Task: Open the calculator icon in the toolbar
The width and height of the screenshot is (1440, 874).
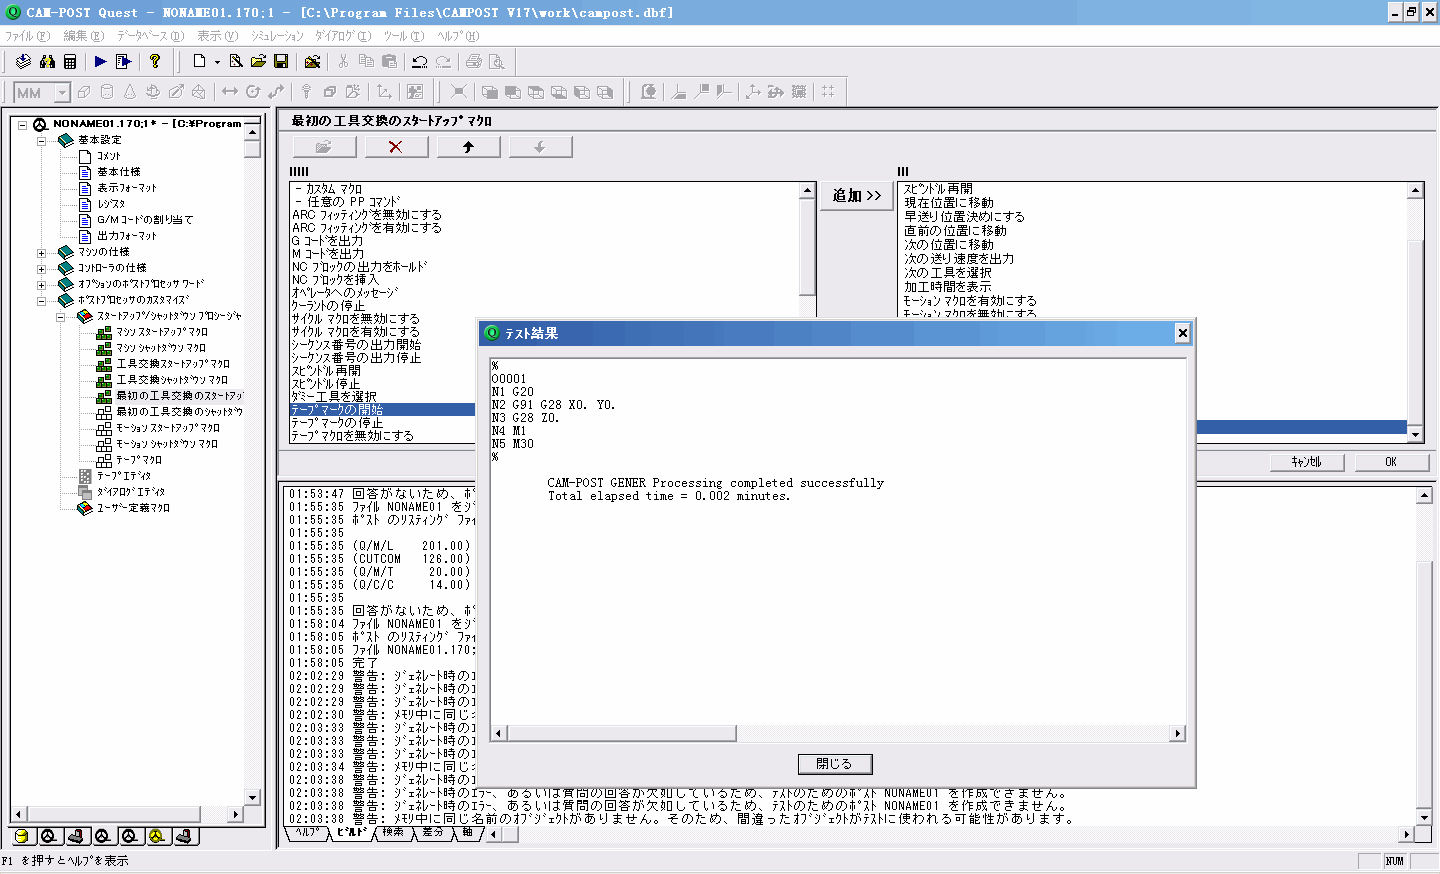Action: [x=70, y=62]
